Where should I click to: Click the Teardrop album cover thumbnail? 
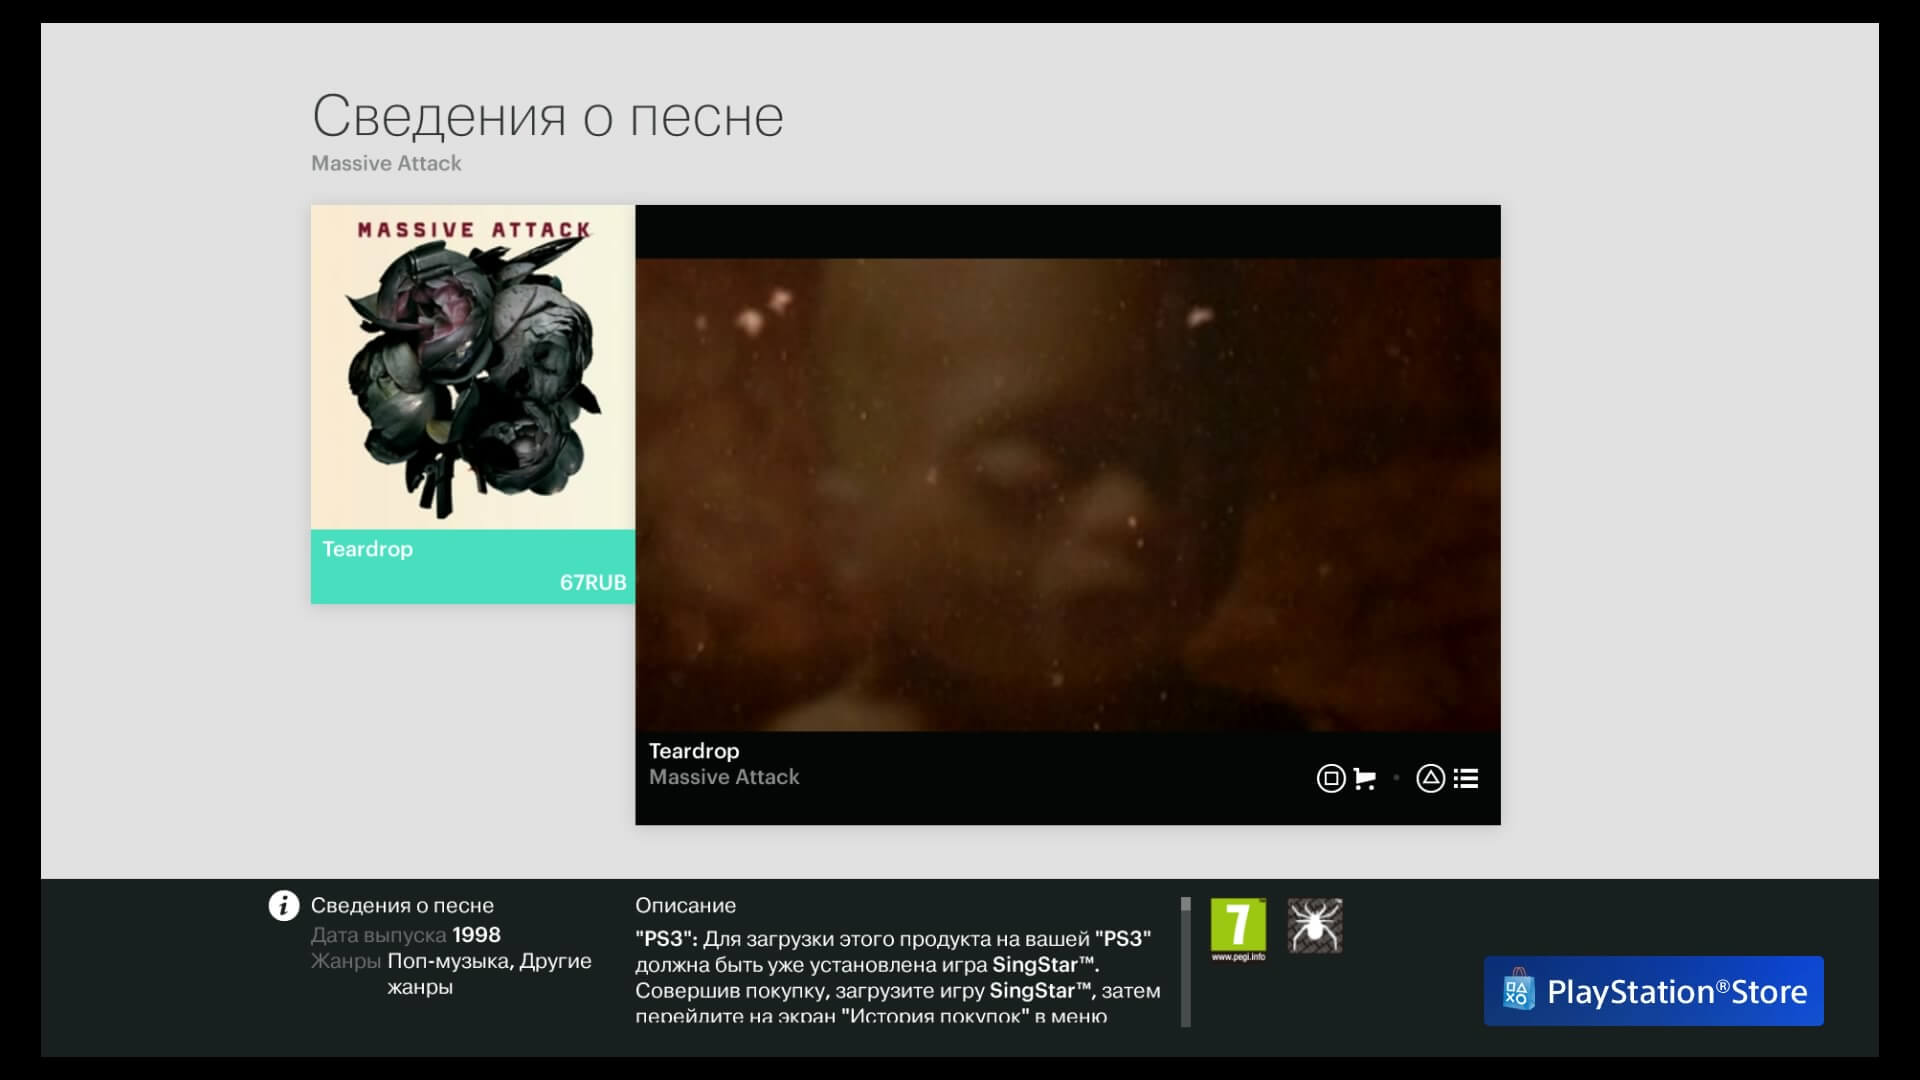point(472,367)
